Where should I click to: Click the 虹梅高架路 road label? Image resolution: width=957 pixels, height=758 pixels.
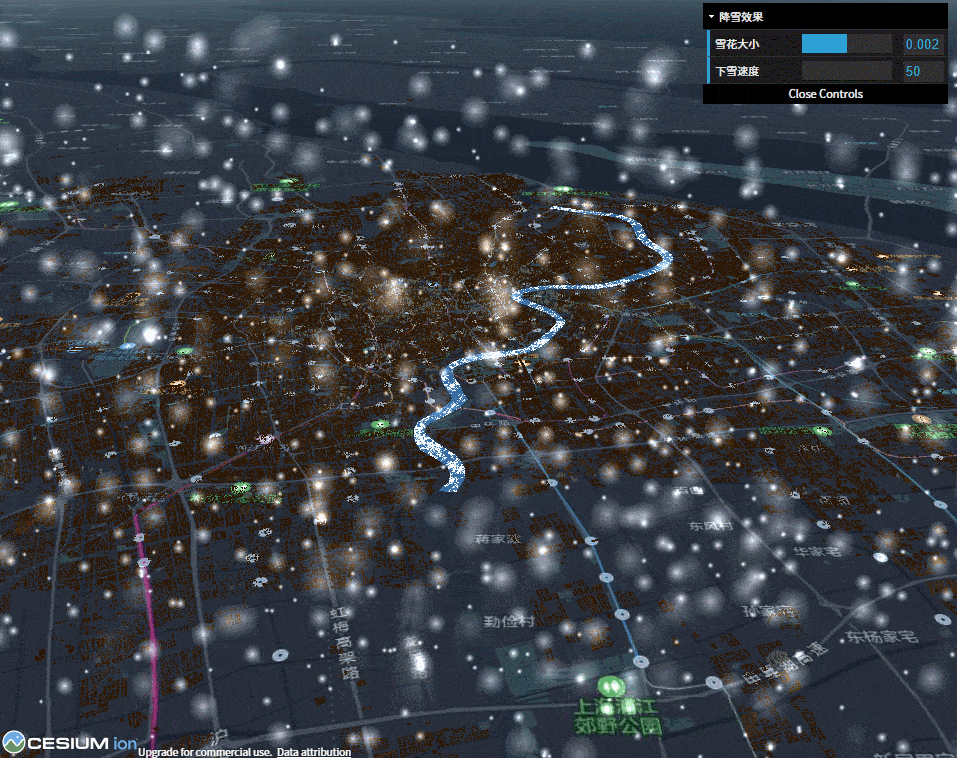344,643
